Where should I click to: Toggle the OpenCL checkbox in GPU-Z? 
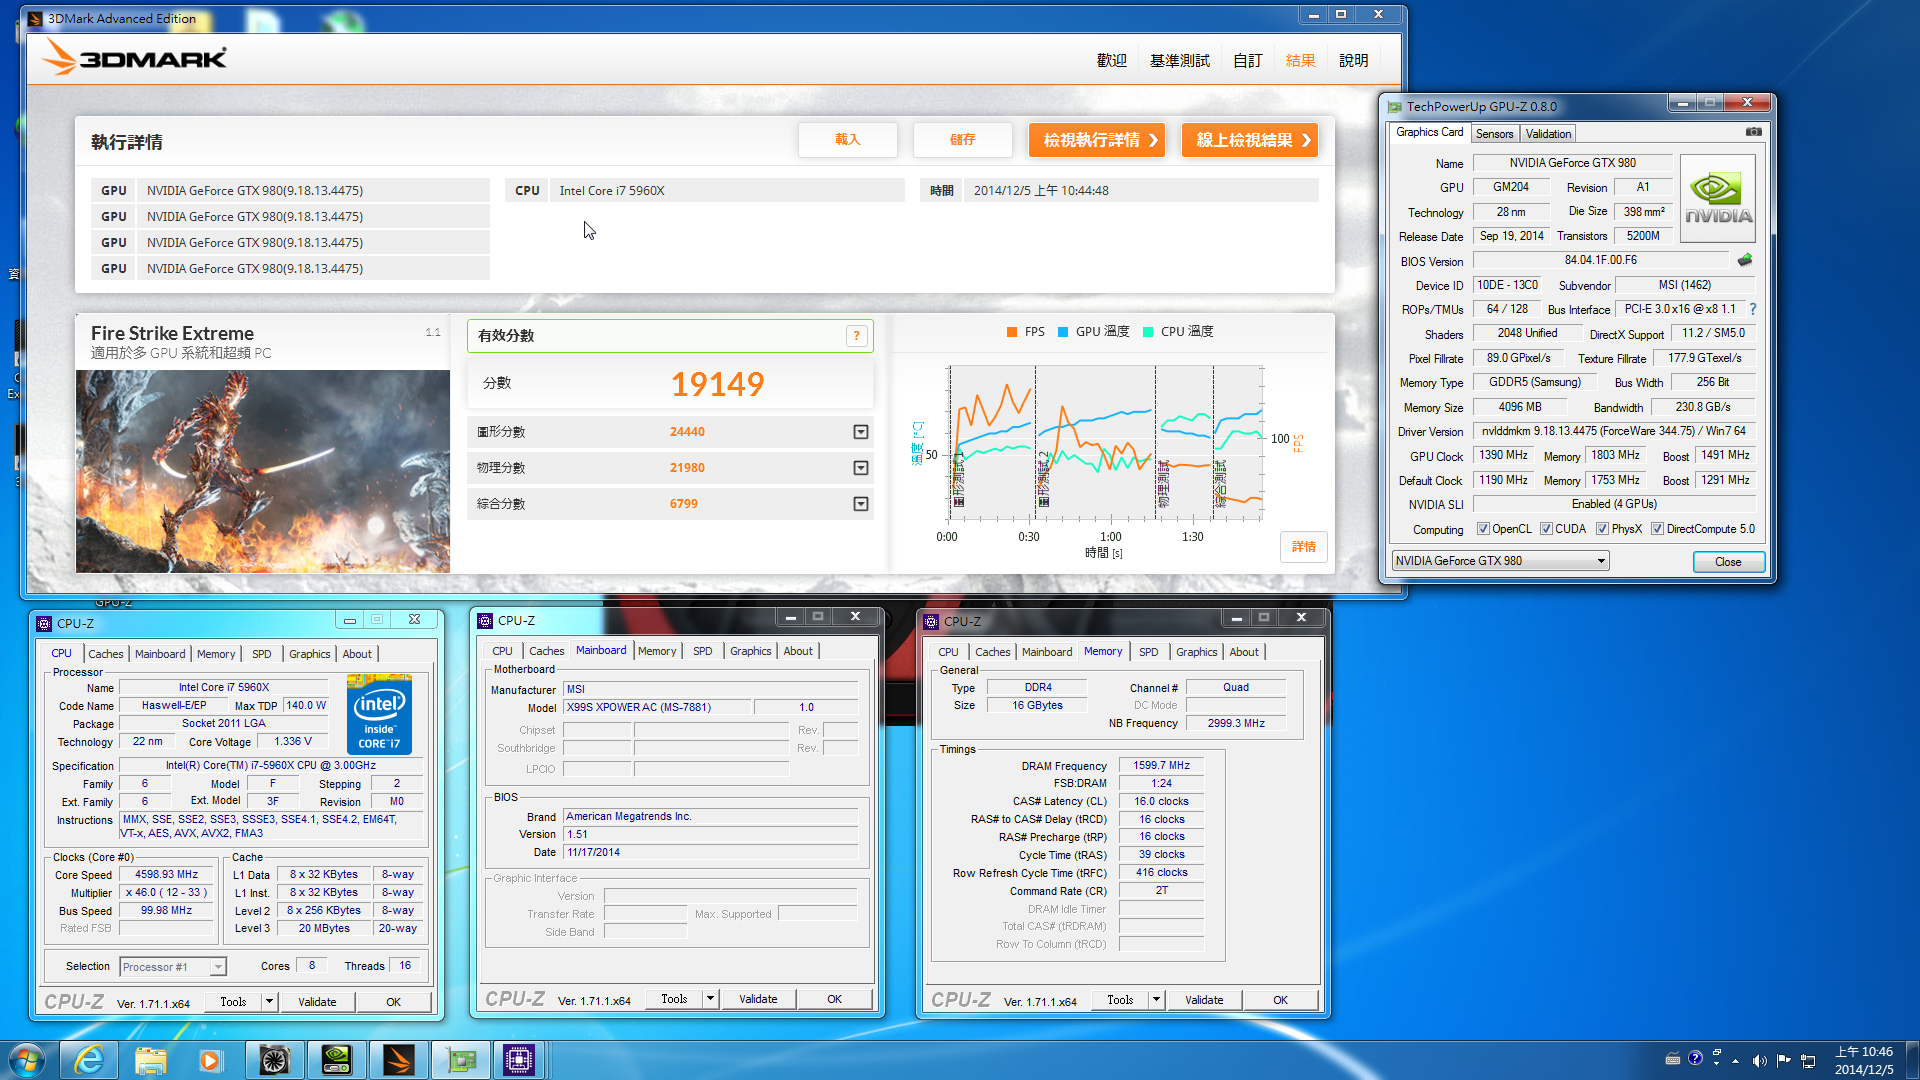pos(1483,529)
